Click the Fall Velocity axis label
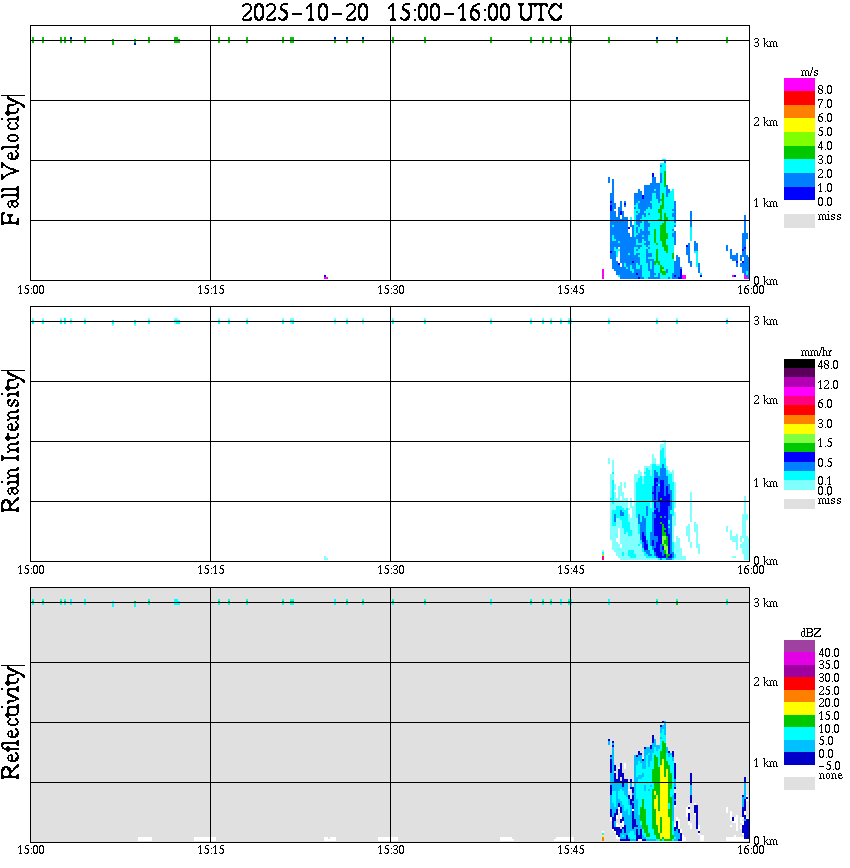850x868 pixels. 12,160
